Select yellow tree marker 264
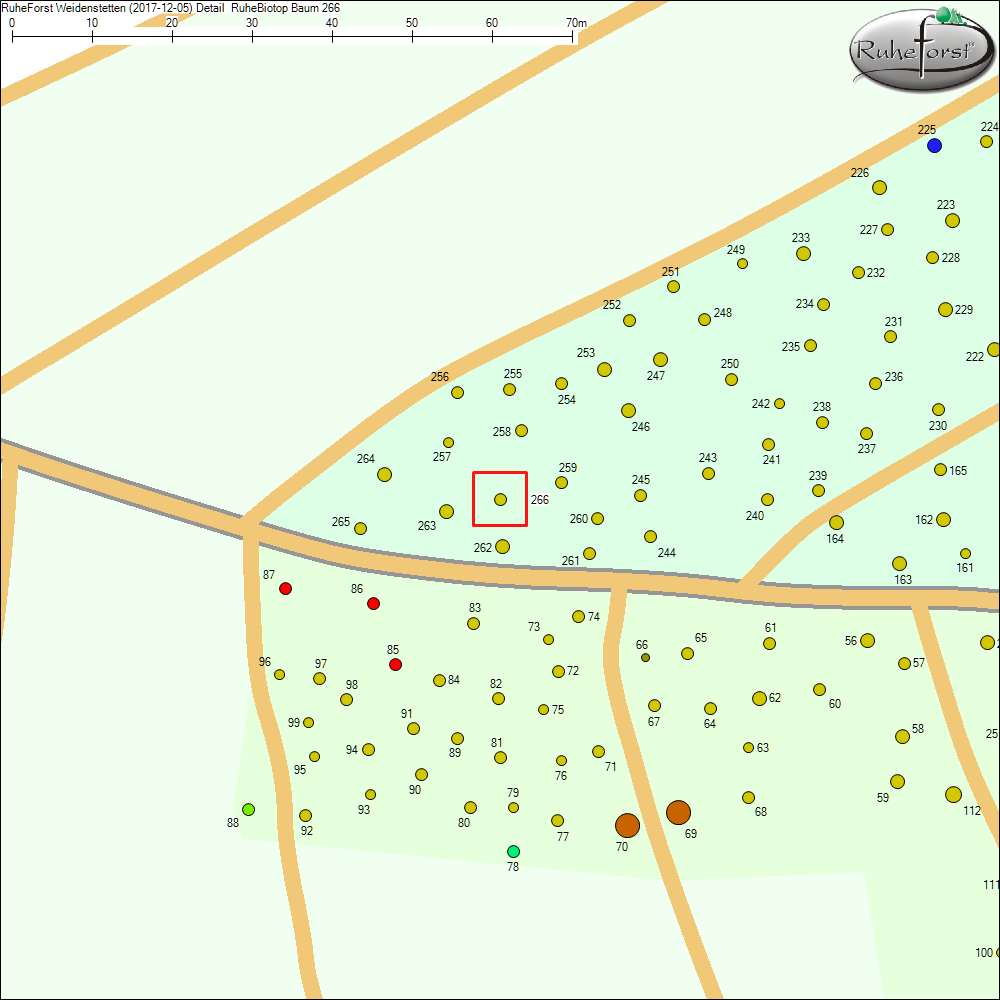This screenshot has width=1000, height=1000. [x=384, y=474]
